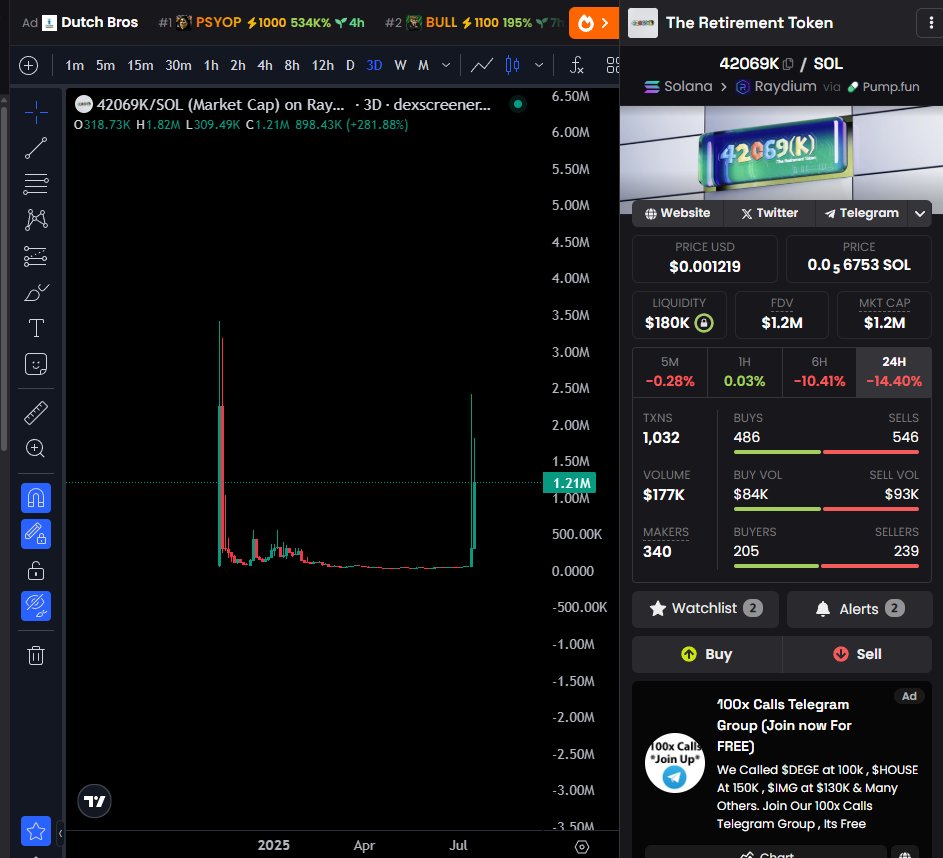943x858 pixels.
Task: Open the trending PSYOP token
Action: coord(262,23)
